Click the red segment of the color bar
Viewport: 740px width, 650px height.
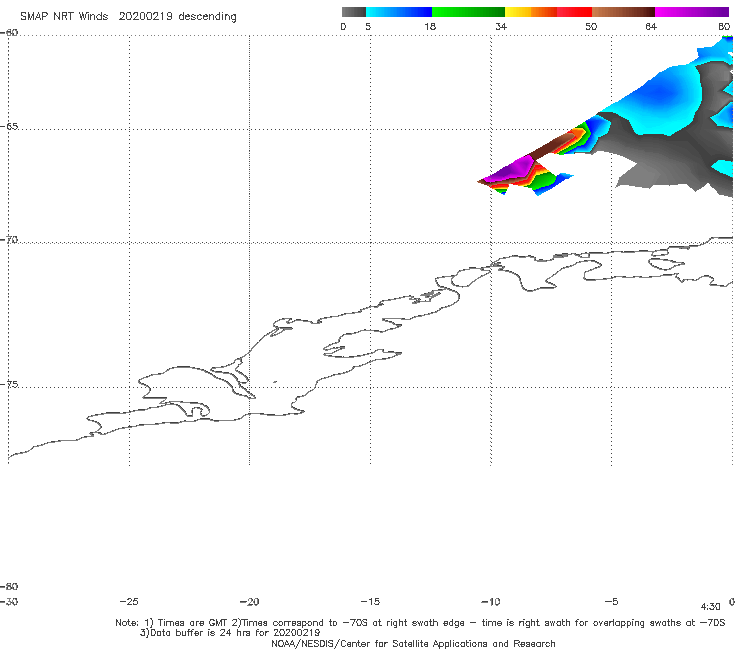click(x=574, y=12)
